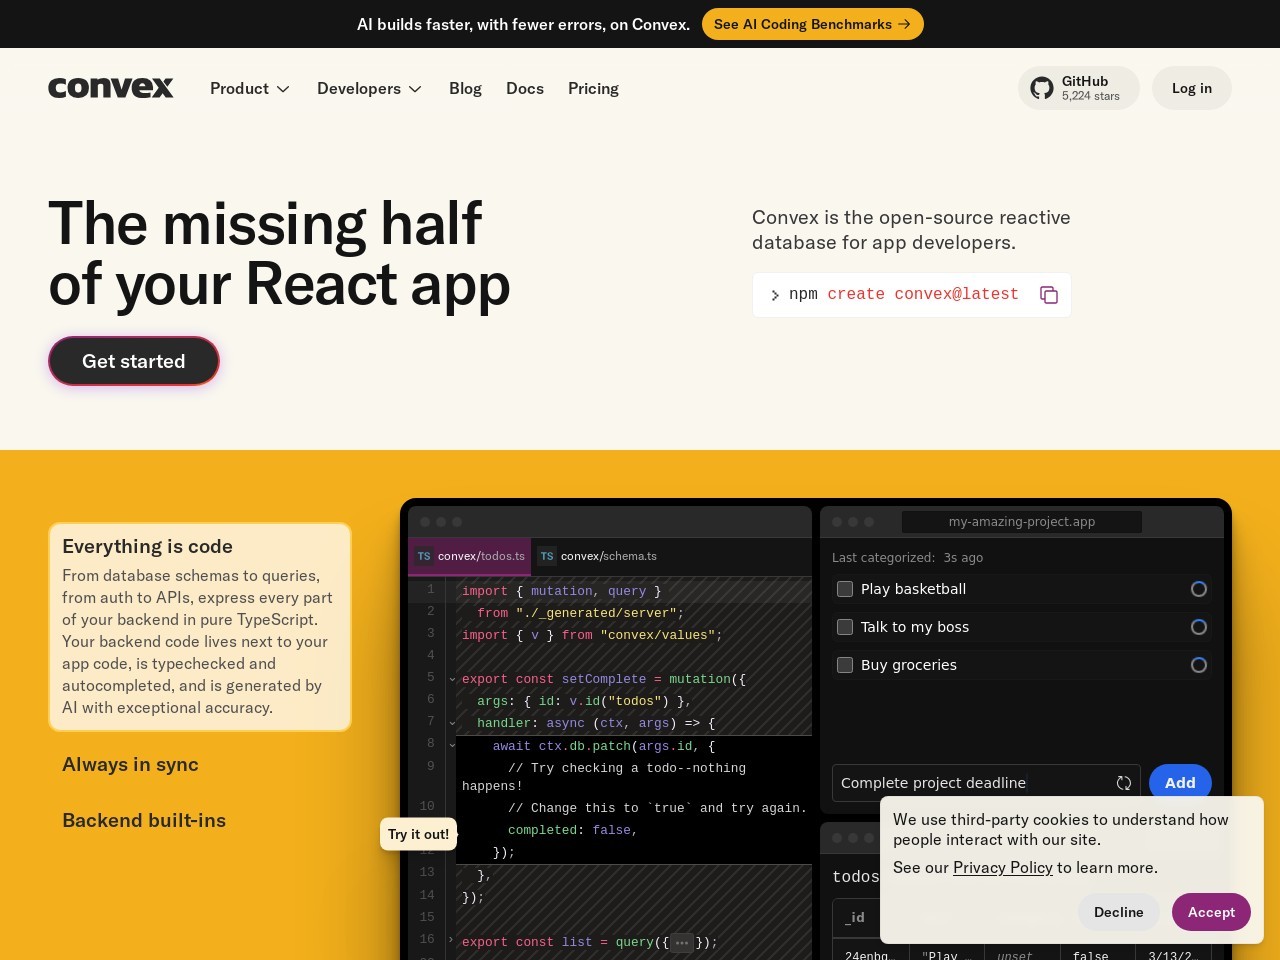Decline third-party cookies

1118,912
